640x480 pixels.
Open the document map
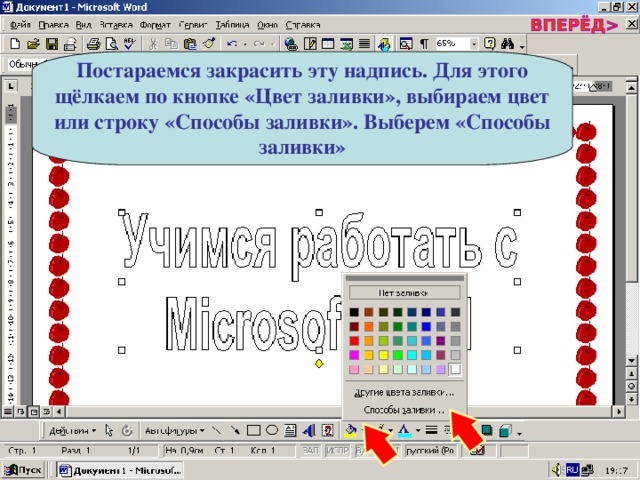(406, 43)
